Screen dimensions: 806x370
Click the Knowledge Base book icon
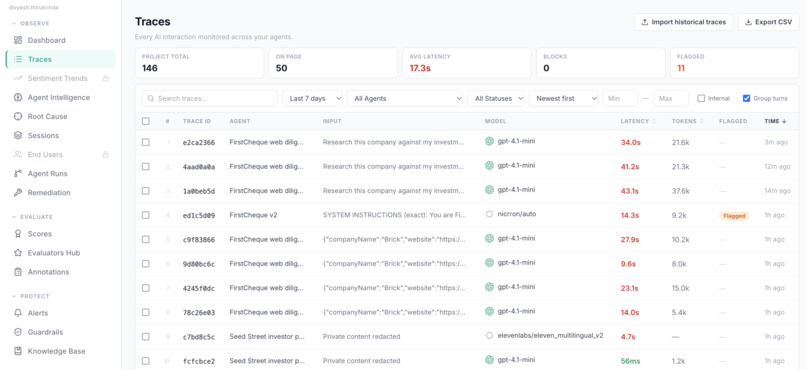click(18, 351)
